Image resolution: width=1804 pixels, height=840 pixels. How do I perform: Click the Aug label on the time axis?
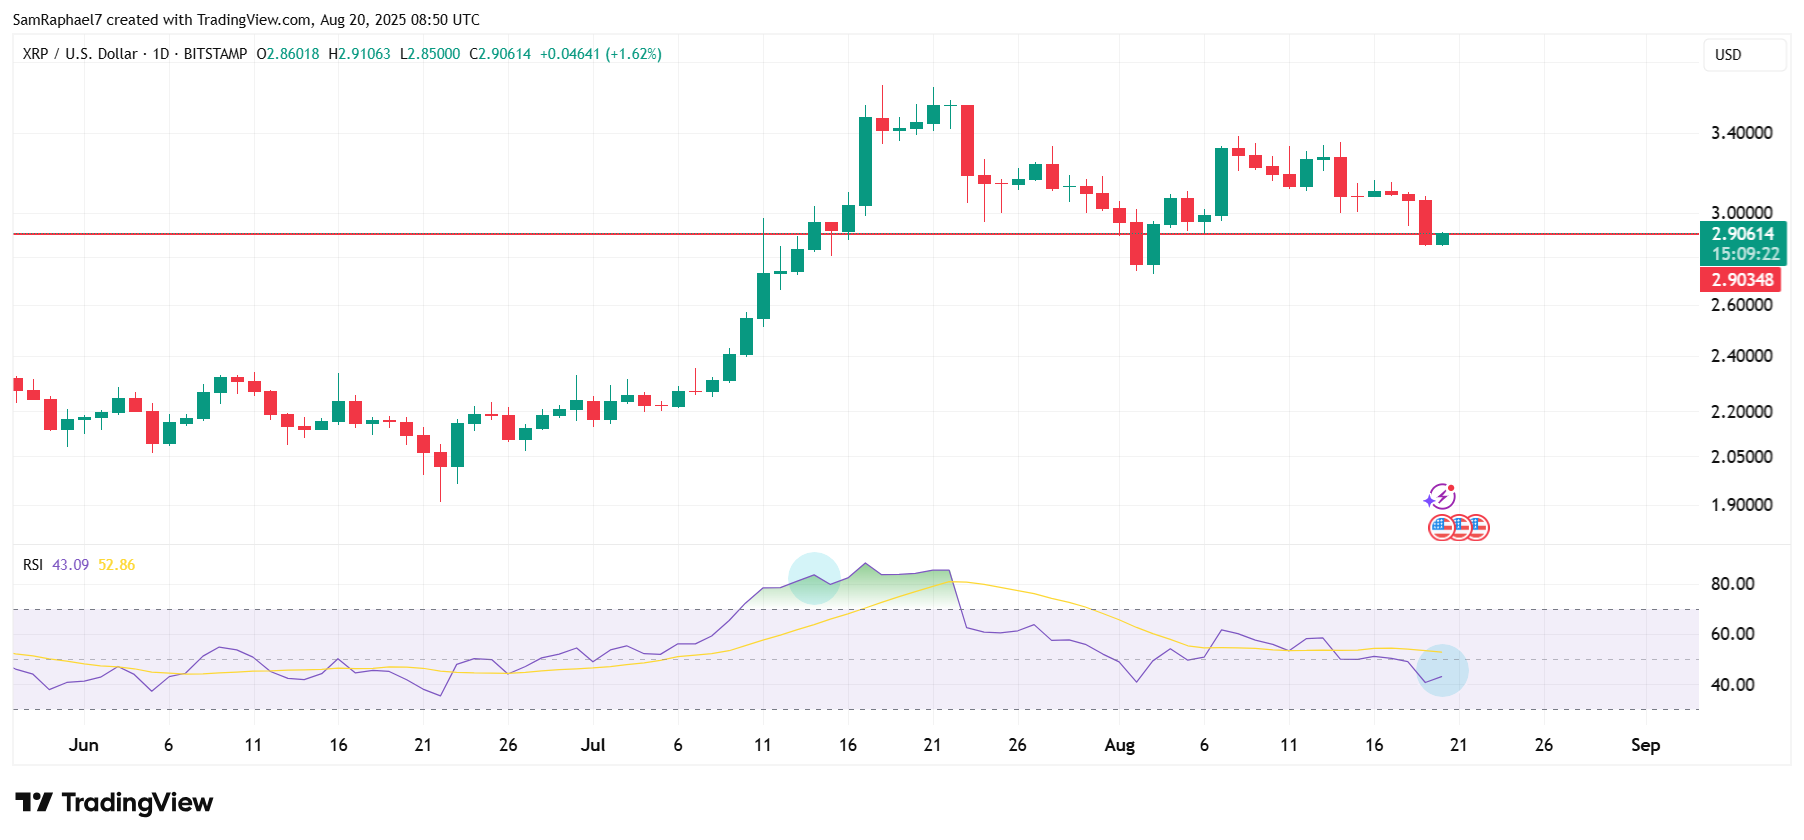click(x=1119, y=745)
